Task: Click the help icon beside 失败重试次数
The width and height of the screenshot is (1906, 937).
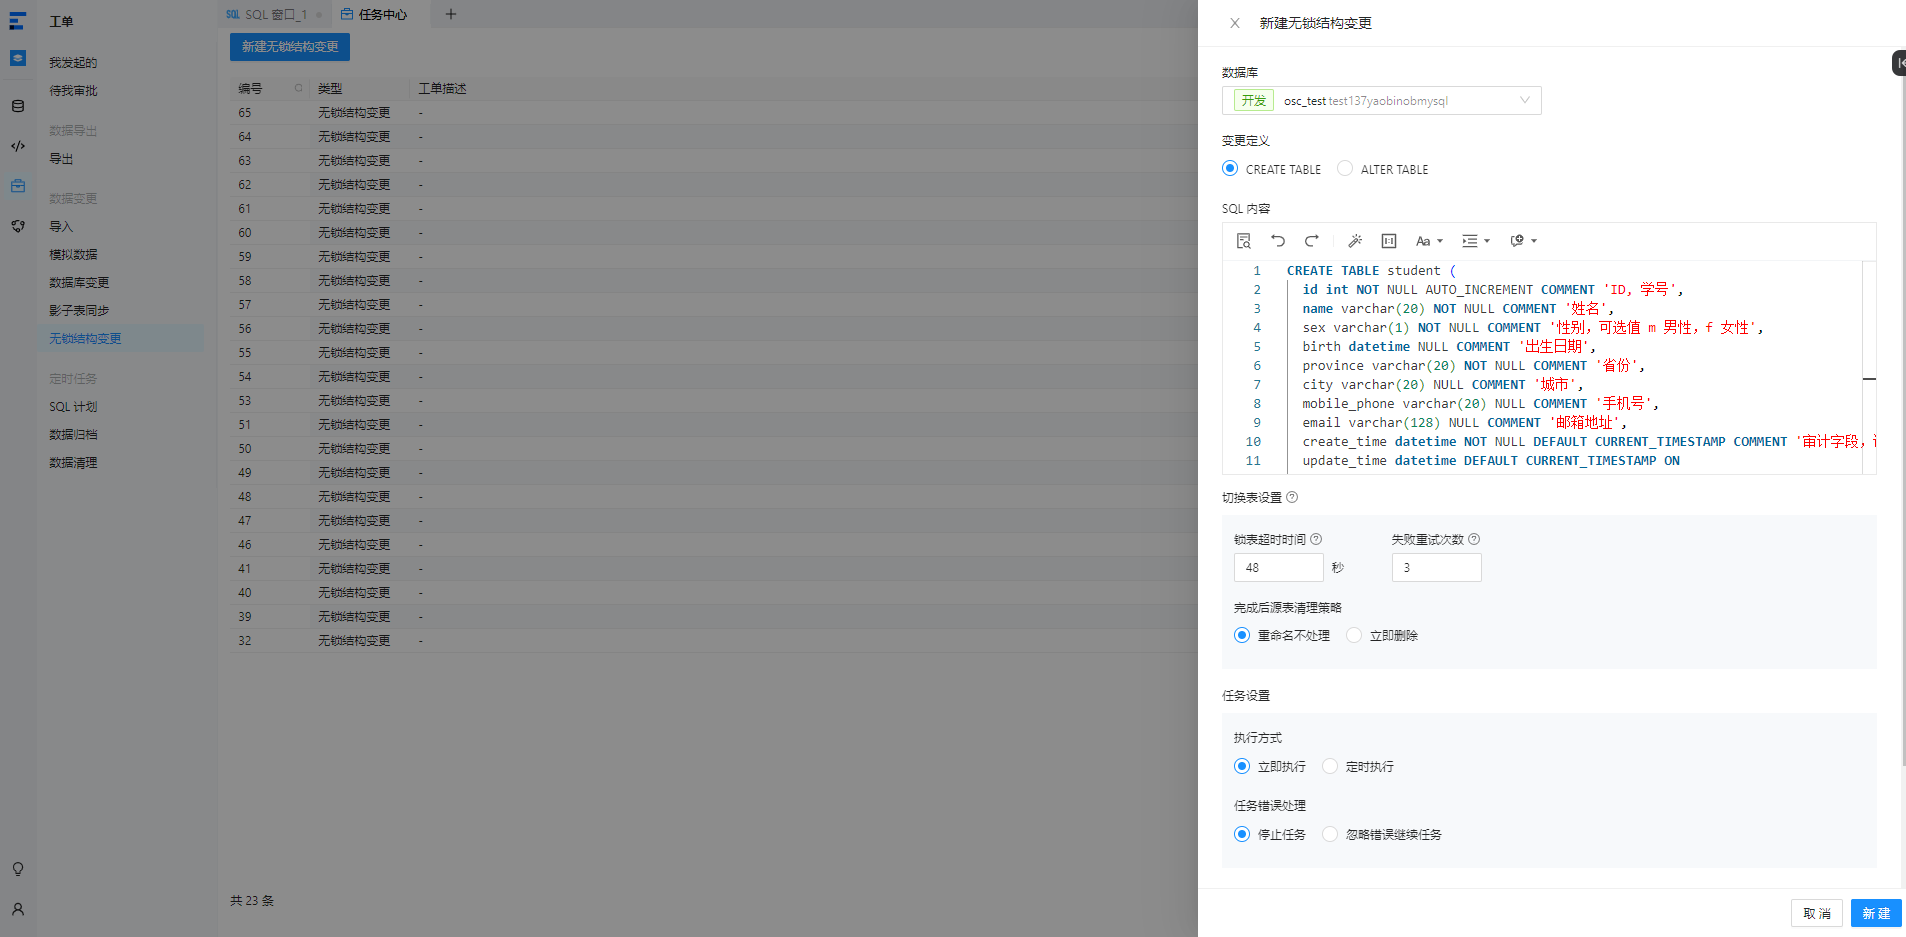Action: [1474, 539]
